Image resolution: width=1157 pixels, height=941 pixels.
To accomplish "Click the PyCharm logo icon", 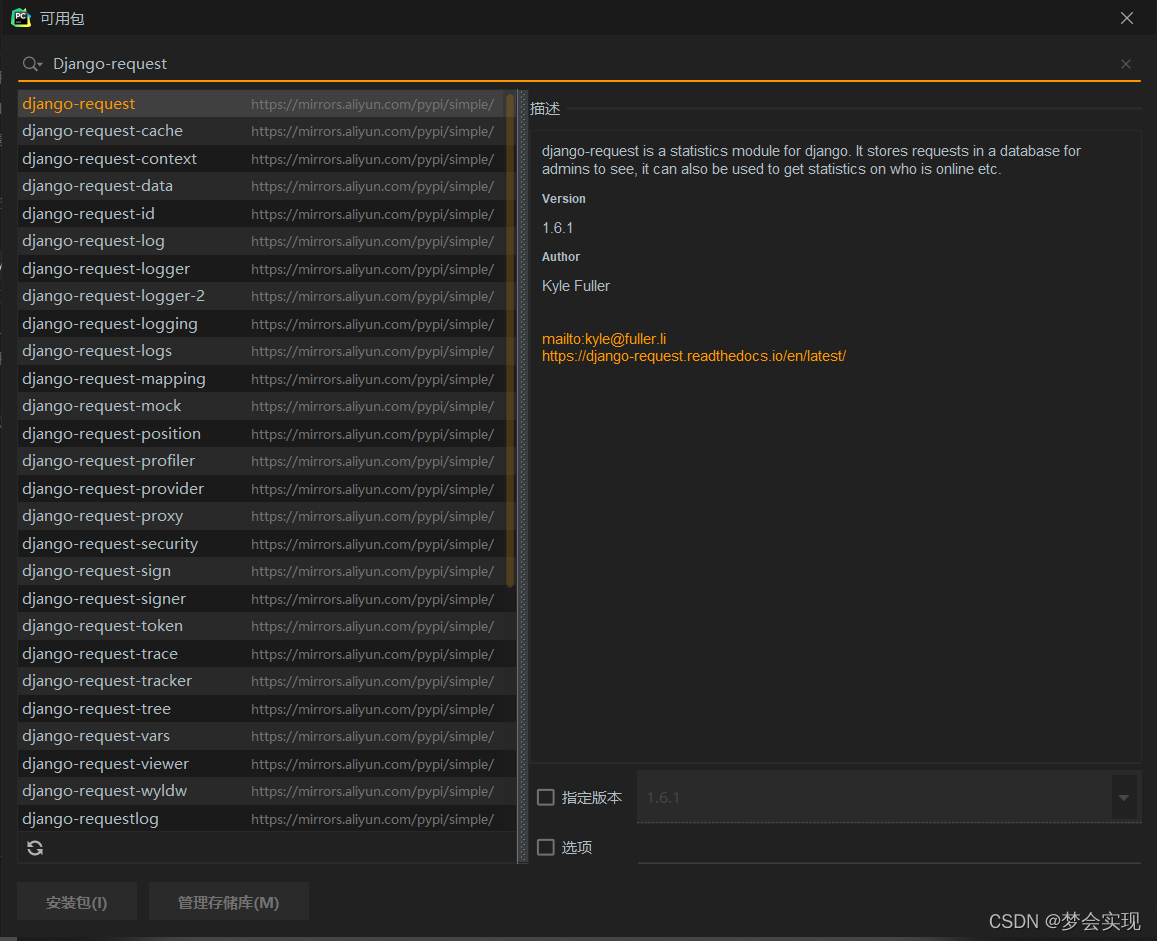I will 20,17.
